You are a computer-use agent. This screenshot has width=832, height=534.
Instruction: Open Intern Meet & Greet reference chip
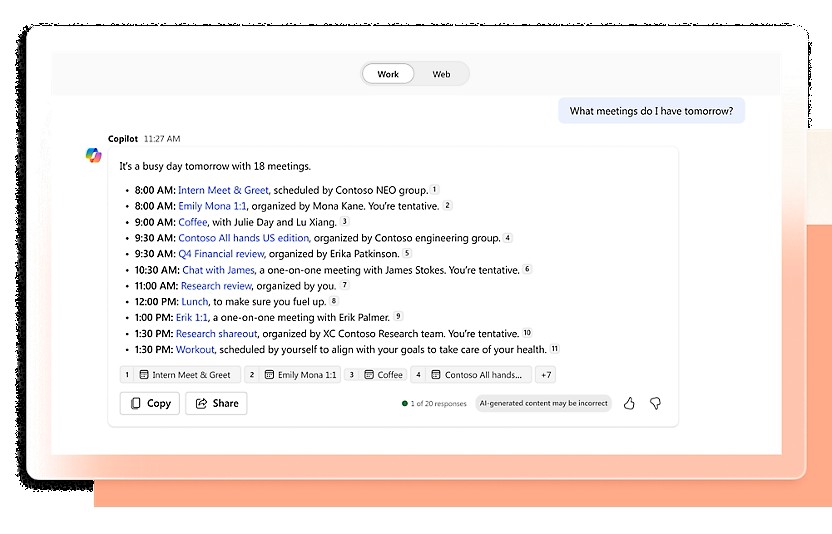tap(180, 375)
